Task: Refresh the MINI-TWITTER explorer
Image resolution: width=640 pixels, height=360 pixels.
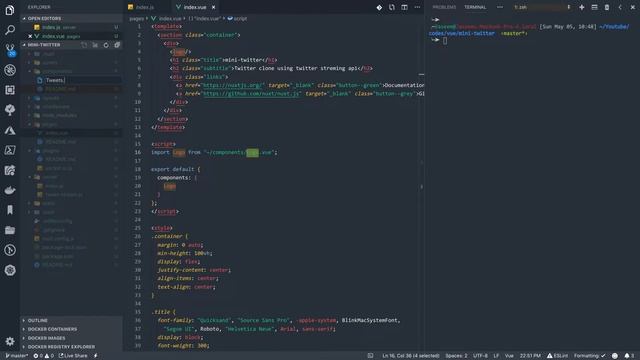Action: pyautogui.click(x=106, y=45)
